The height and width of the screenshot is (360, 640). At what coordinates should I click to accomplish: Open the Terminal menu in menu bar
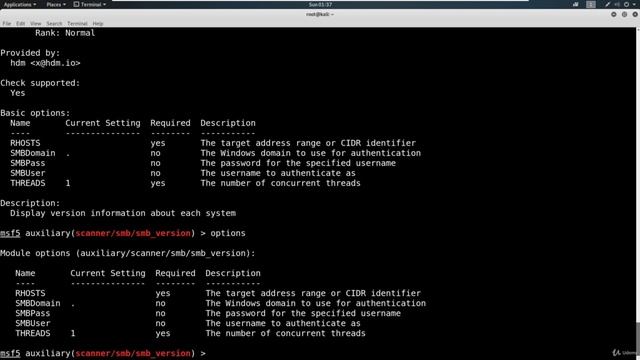click(77, 24)
